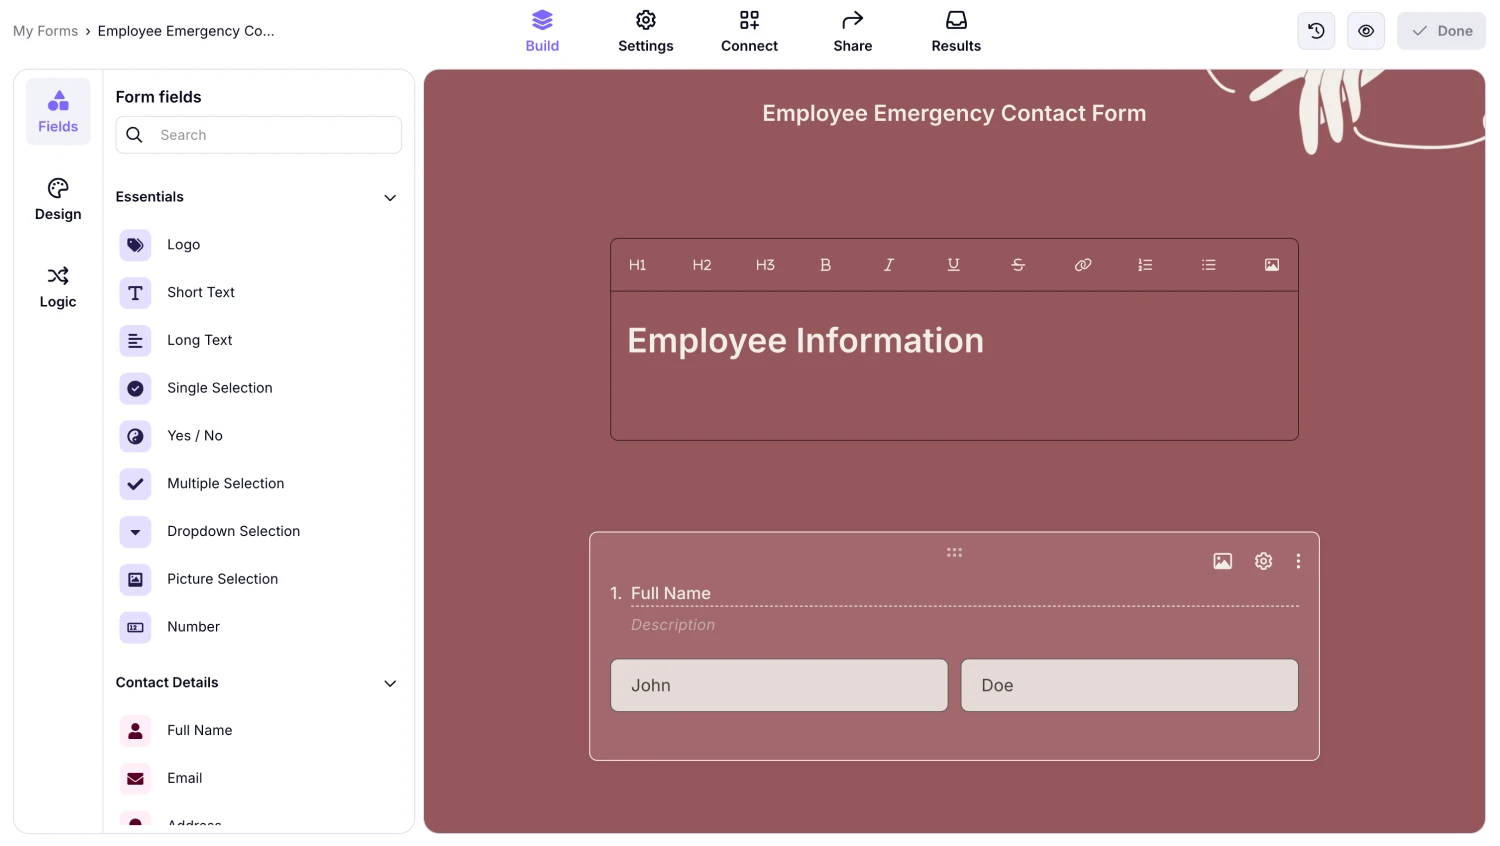This screenshot has height=846, width=1500.
Task: Add an image to the Full Name field
Action: click(1222, 561)
